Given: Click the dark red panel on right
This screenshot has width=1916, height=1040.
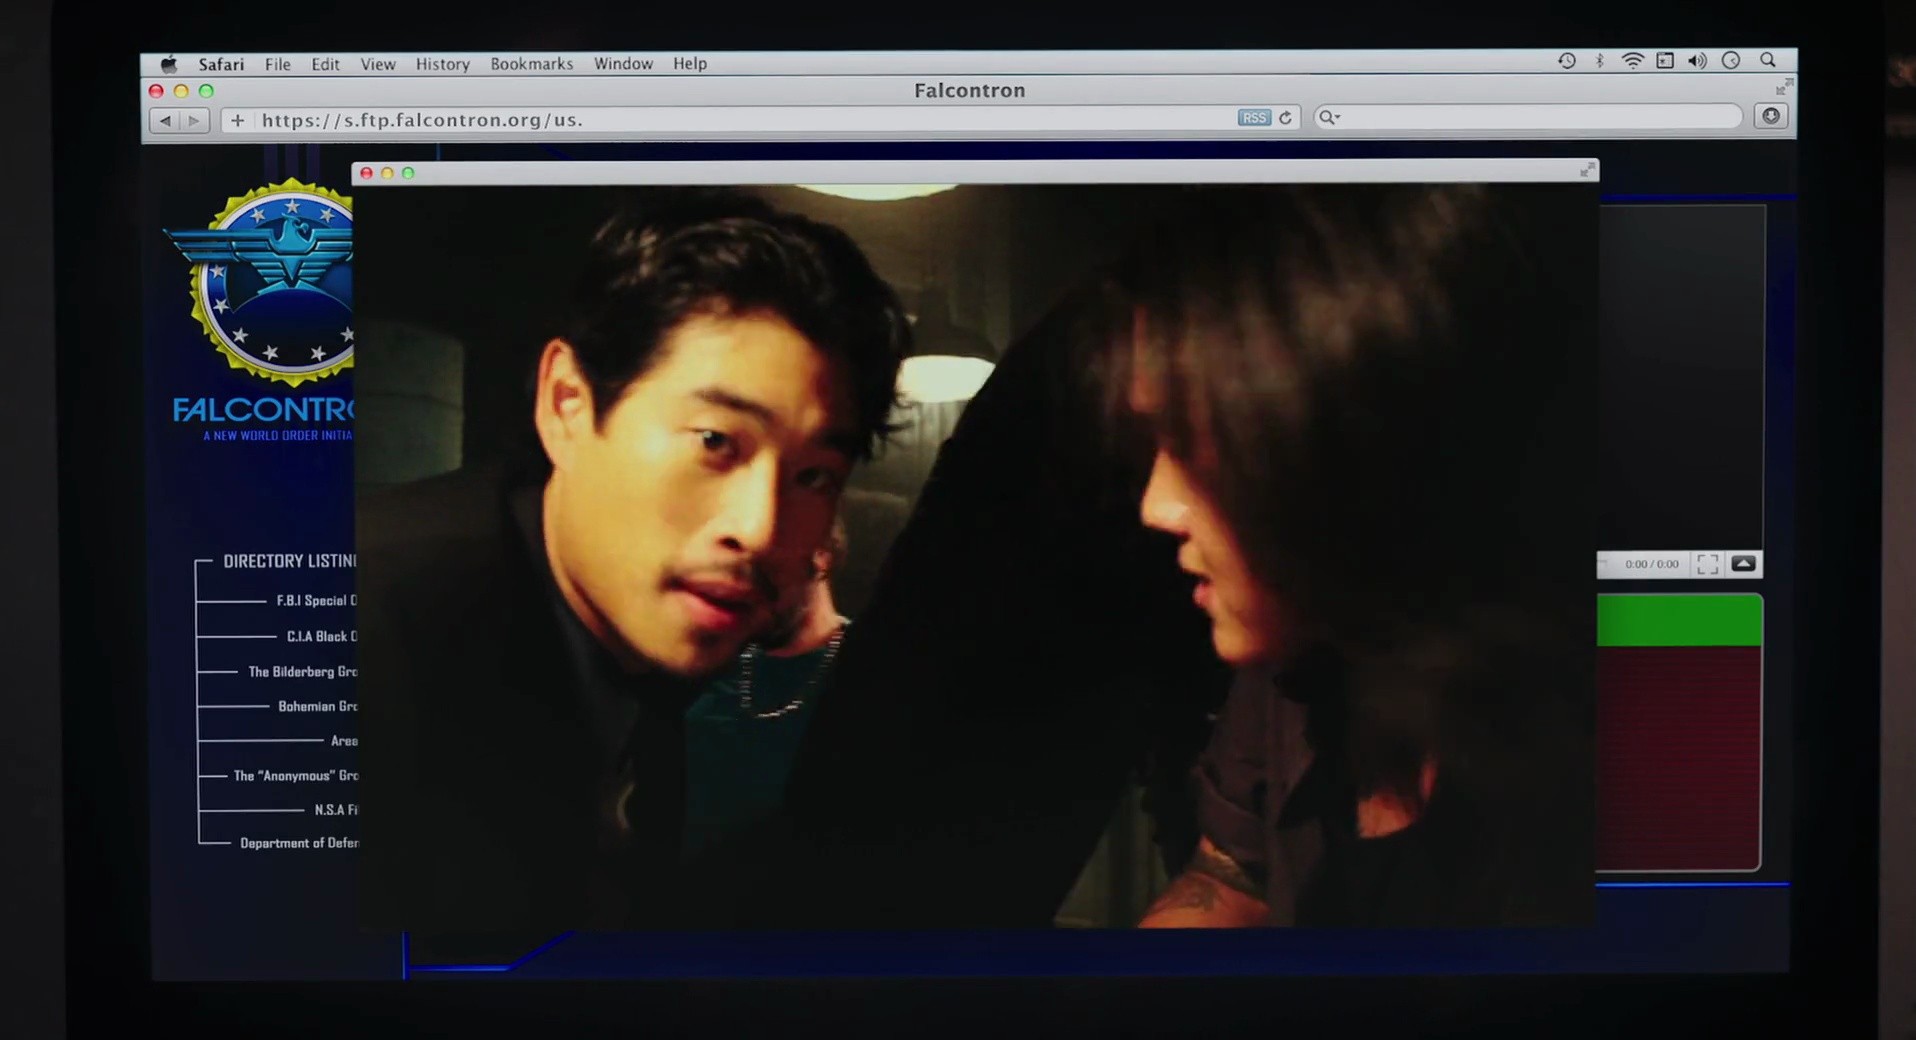Looking at the screenshot, I should coord(1679,758).
